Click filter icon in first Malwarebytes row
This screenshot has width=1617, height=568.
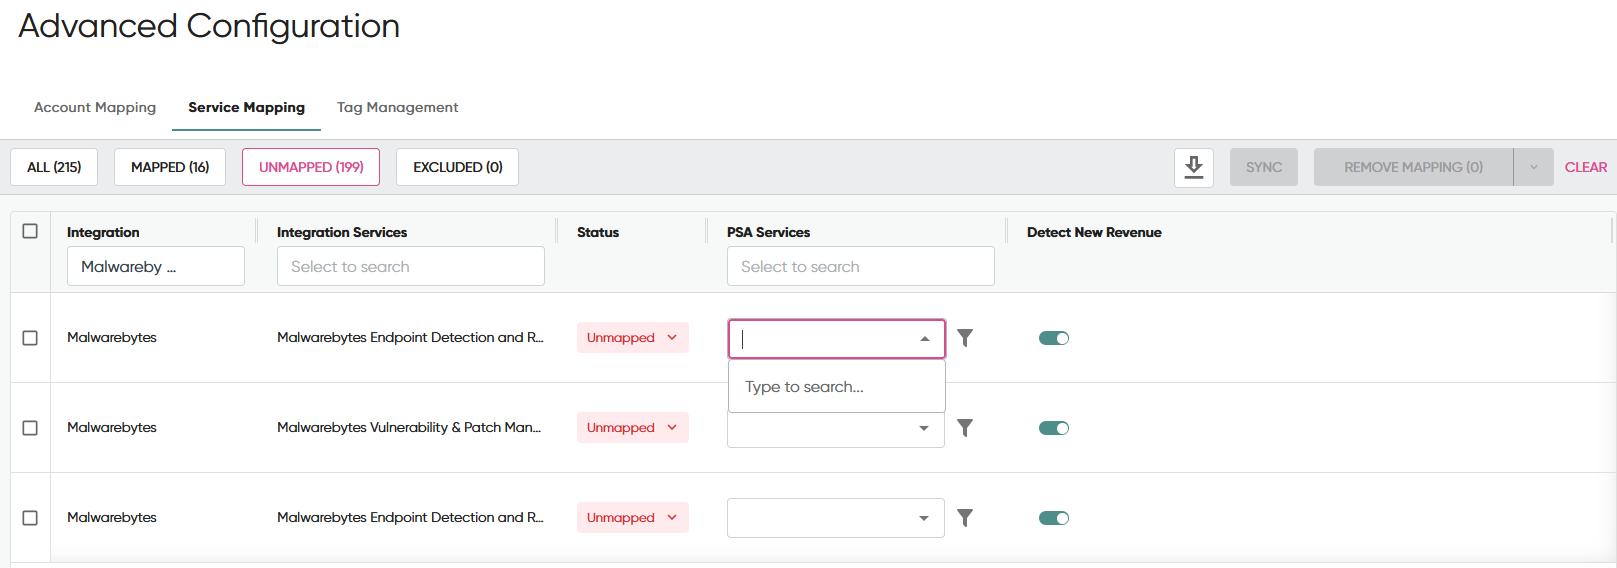point(964,338)
